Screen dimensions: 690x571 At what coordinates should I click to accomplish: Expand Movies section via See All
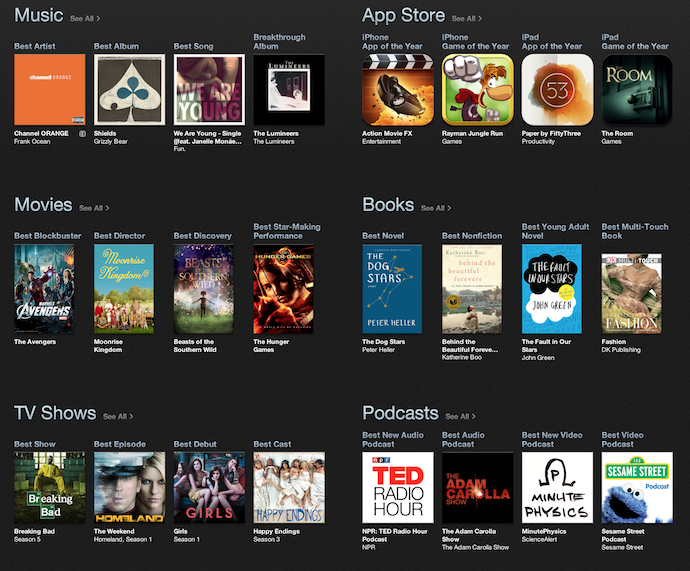coord(94,208)
